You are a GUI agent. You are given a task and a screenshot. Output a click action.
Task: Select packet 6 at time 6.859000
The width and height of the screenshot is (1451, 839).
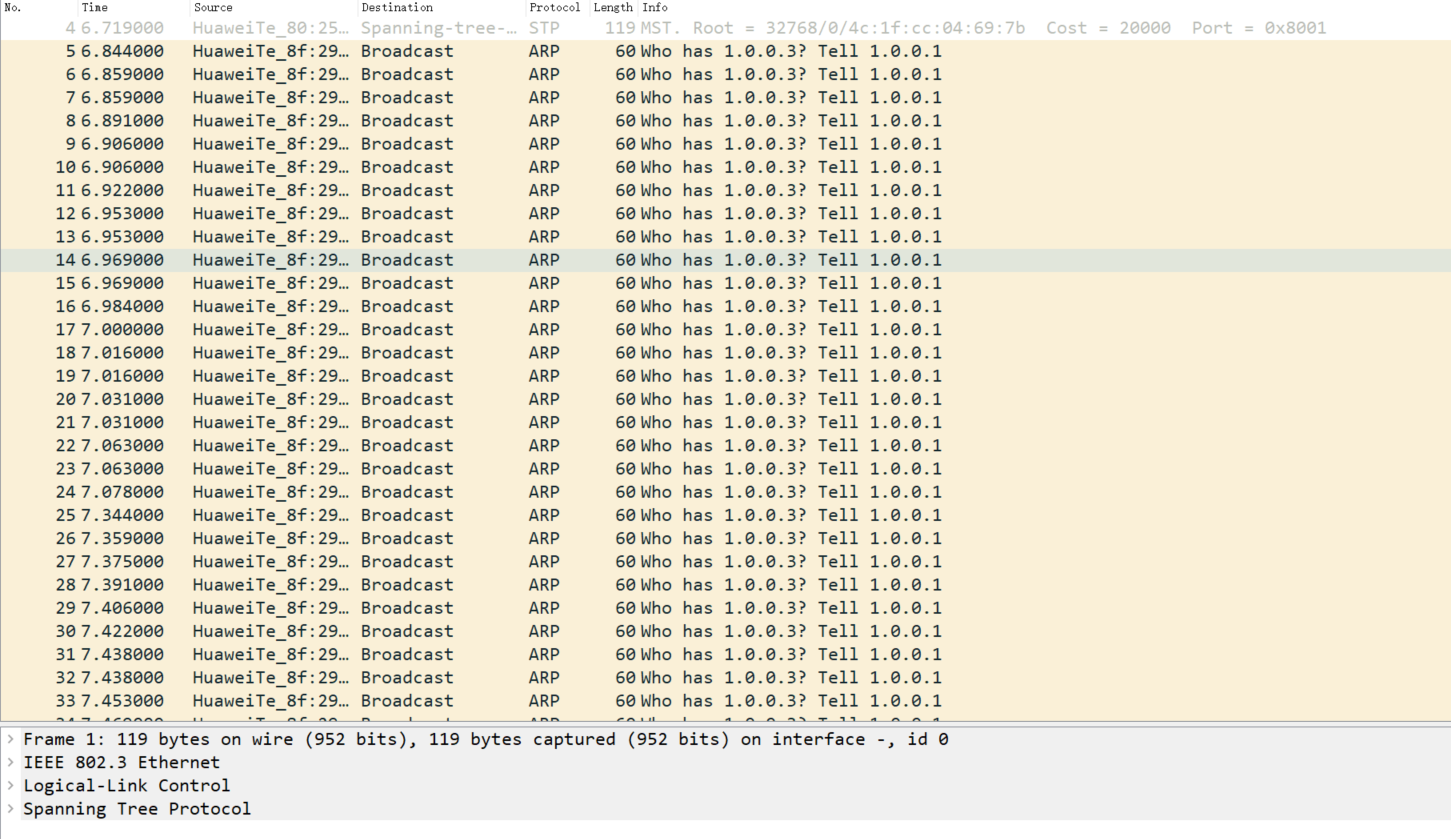point(725,74)
